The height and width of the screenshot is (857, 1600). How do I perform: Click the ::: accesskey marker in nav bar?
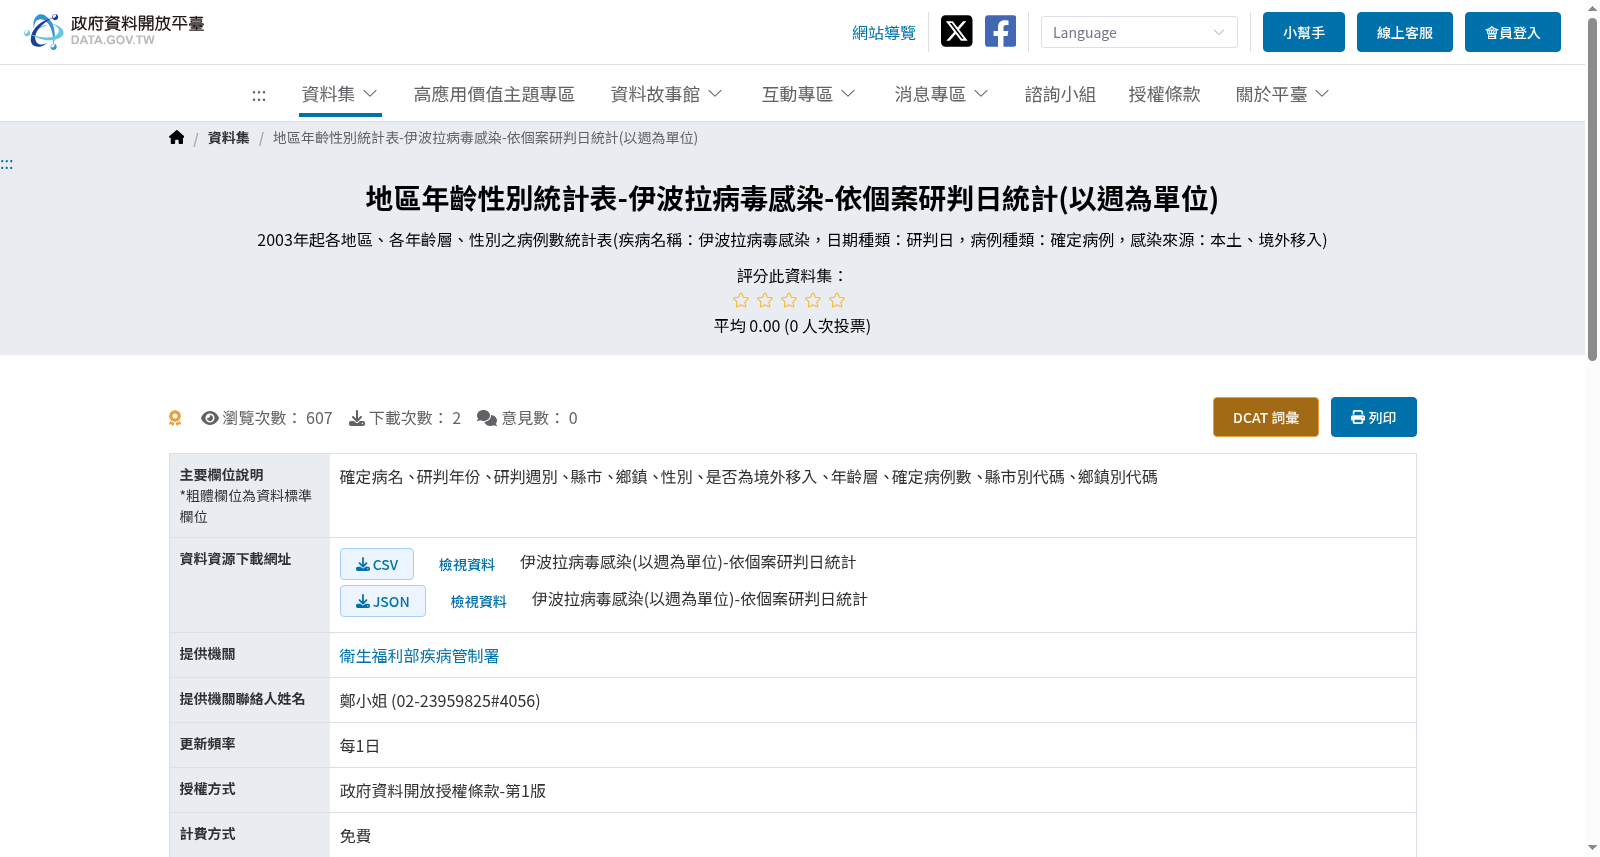(x=259, y=95)
